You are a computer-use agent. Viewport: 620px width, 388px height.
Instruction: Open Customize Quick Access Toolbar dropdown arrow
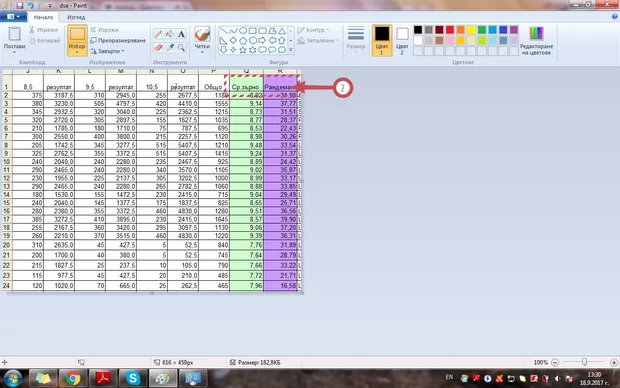[50, 6]
